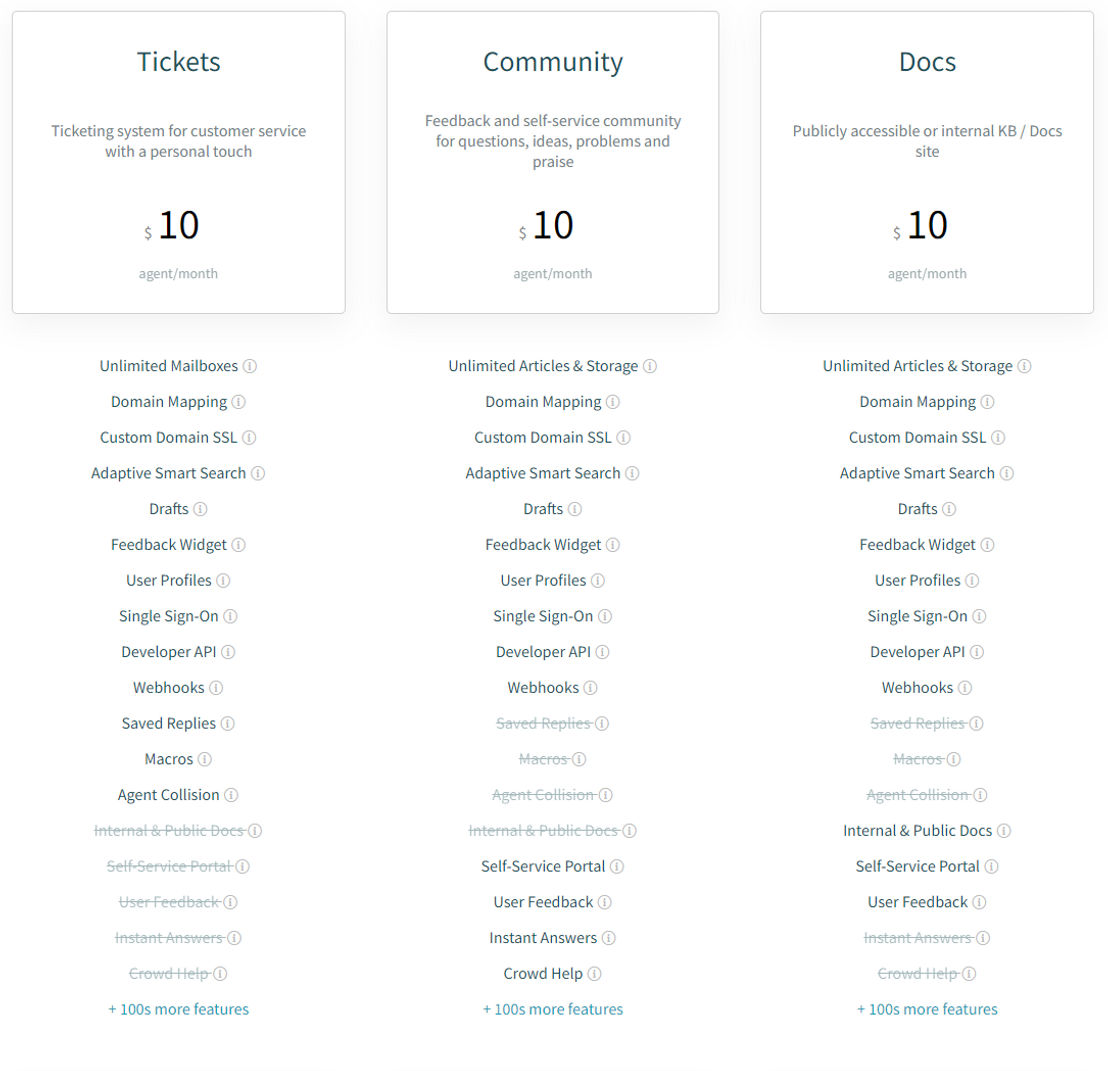Click info icon for Tickets Saved Replies
Screen dimensions: 1108x1071
(x=228, y=723)
